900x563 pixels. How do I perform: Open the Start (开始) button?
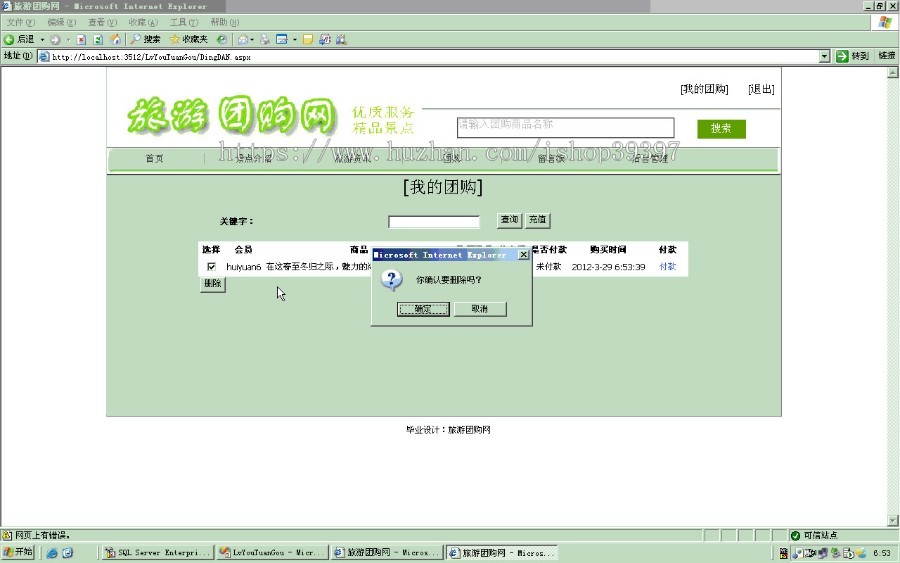(18, 552)
